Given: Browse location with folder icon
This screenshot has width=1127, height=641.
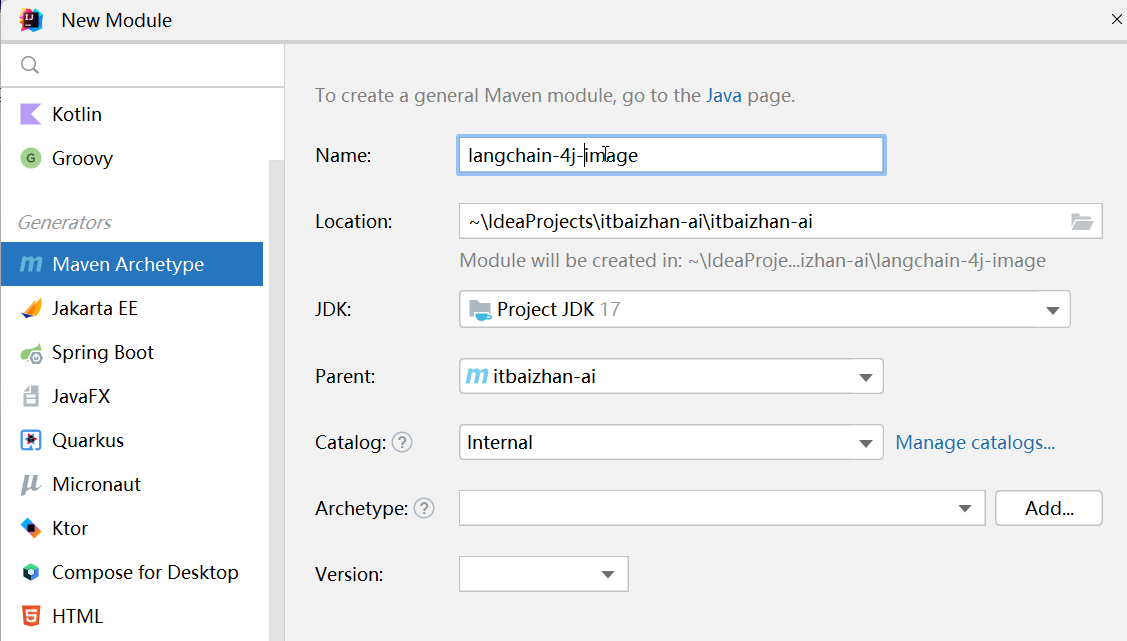Looking at the screenshot, I should tap(1081, 221).
